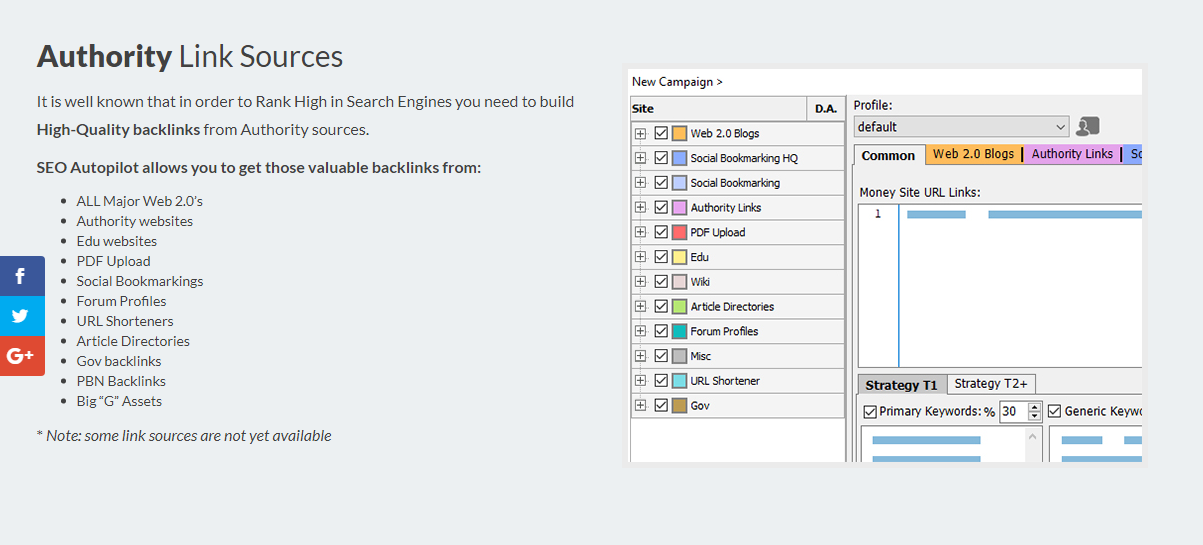Expand the Article Directories tree node
Image resolution: width=1203 pixels, height=545 pixels.
[x=640, y=307]
